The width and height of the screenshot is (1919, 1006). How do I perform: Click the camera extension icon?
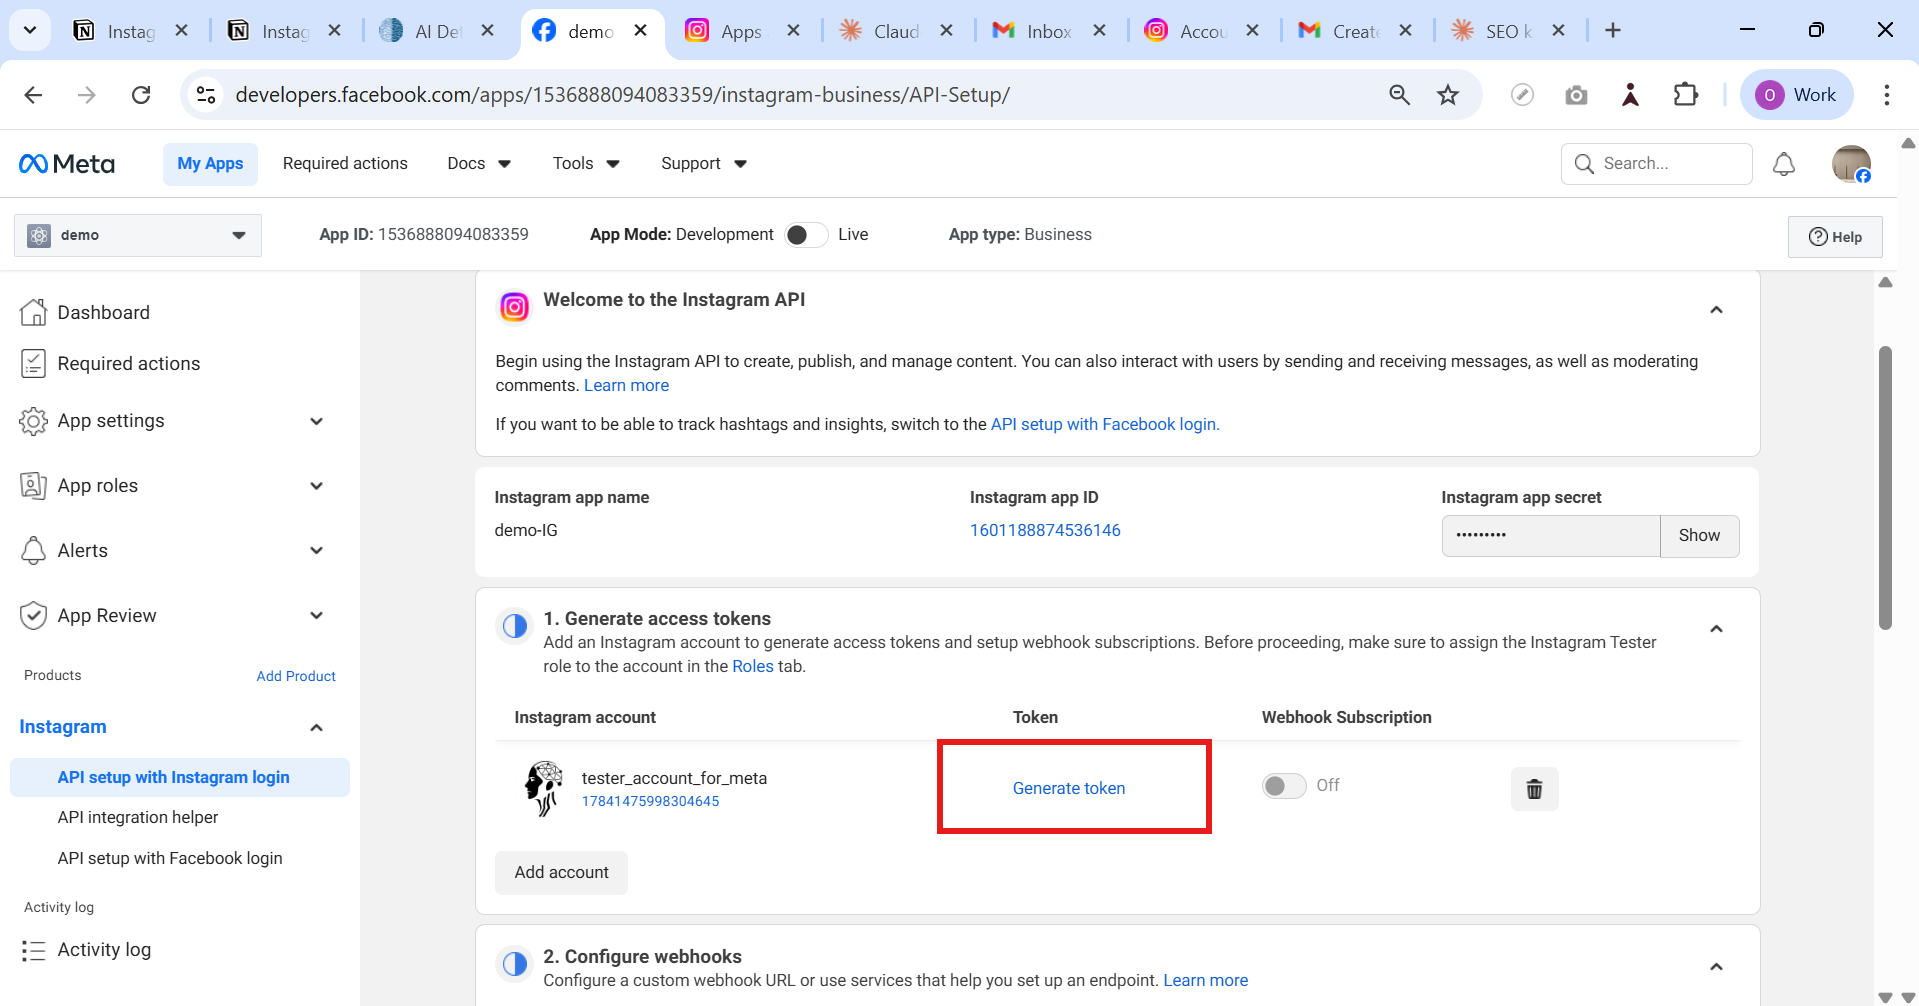[1576, 95]
